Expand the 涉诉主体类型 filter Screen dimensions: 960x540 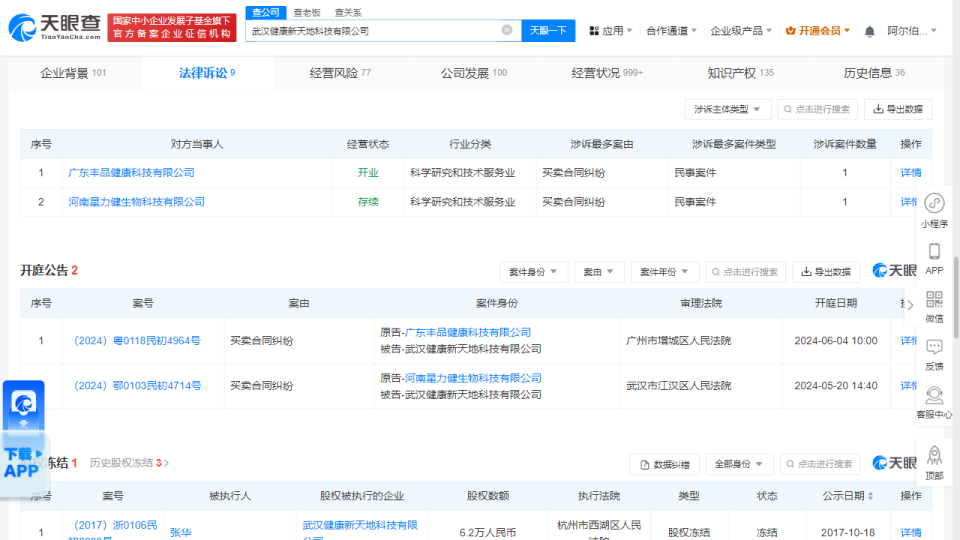pos(727,109)
